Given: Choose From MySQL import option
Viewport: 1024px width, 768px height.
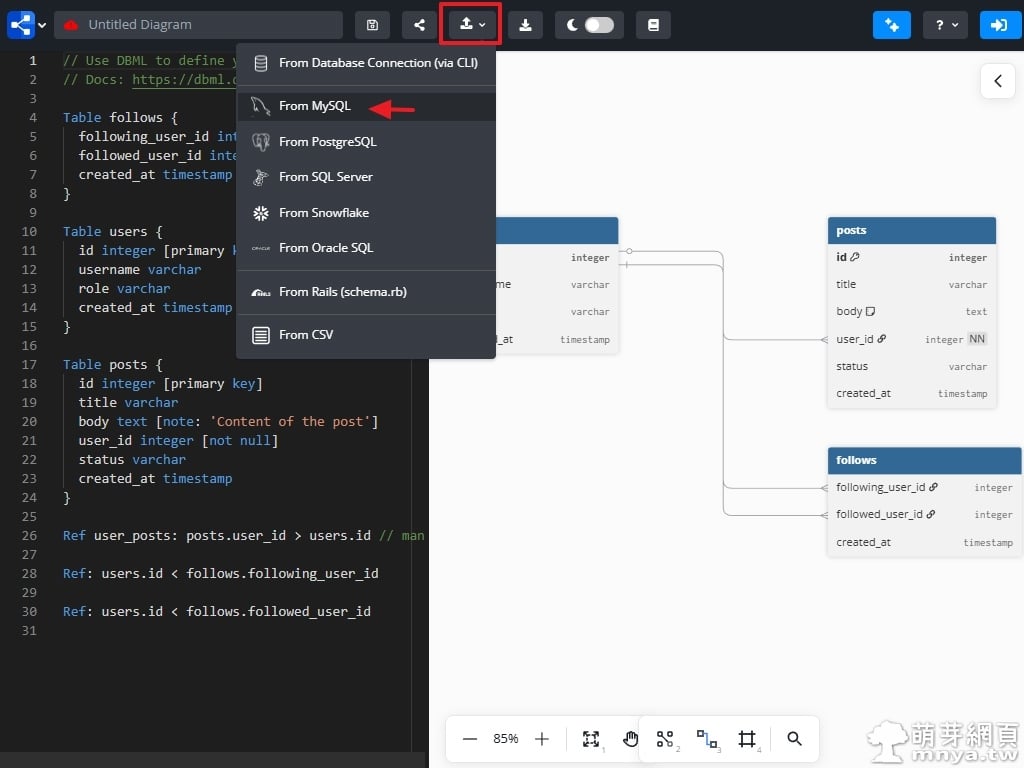Looking at the screenshot, I should pyautogui.click(x=315, y=106).
